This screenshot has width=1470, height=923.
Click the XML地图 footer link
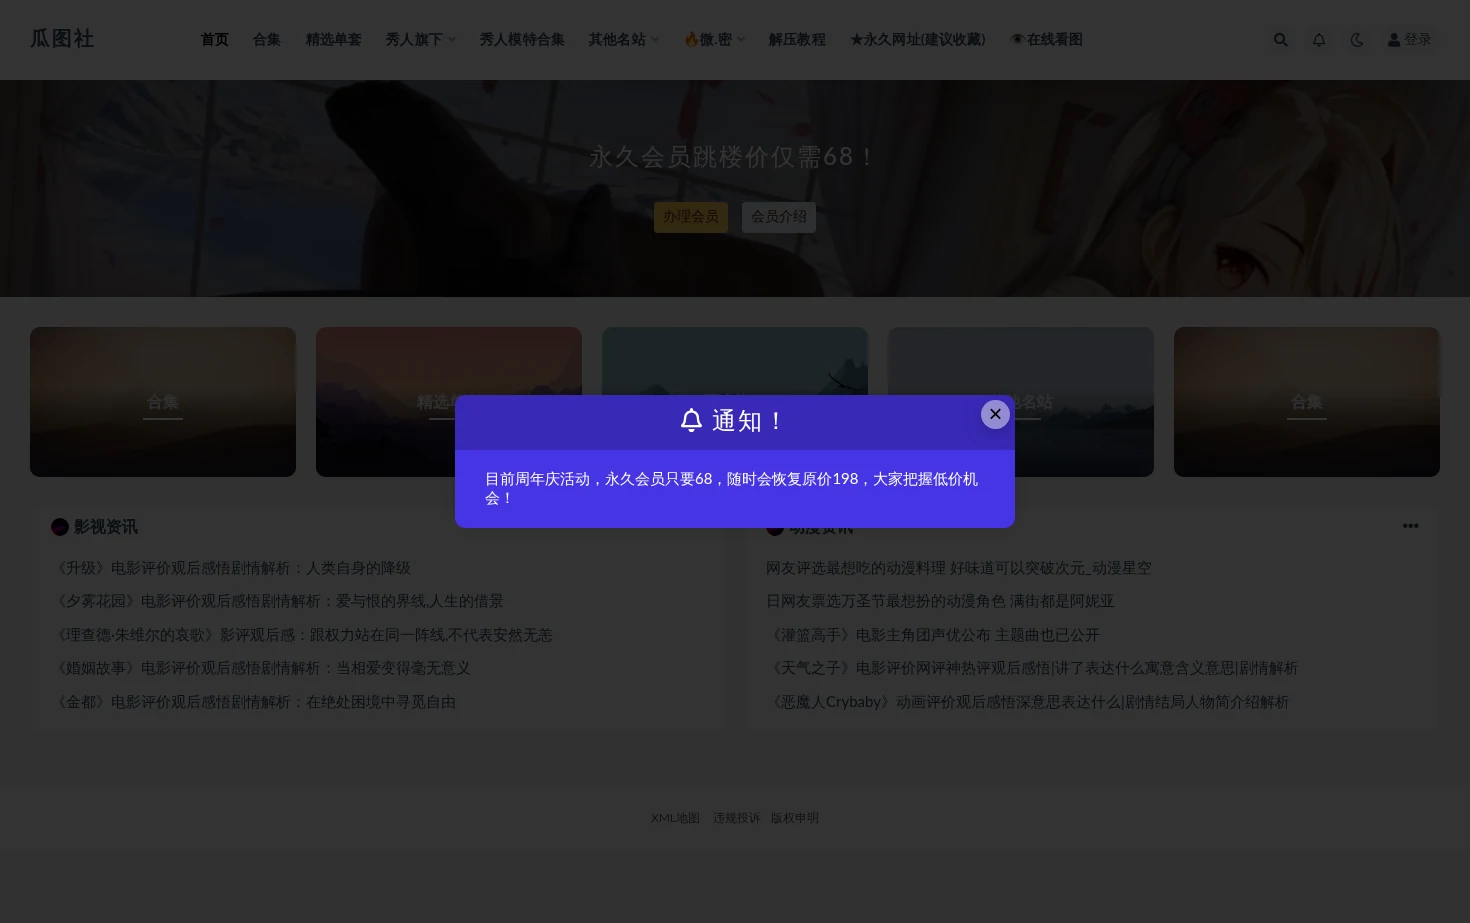[675, 818]
